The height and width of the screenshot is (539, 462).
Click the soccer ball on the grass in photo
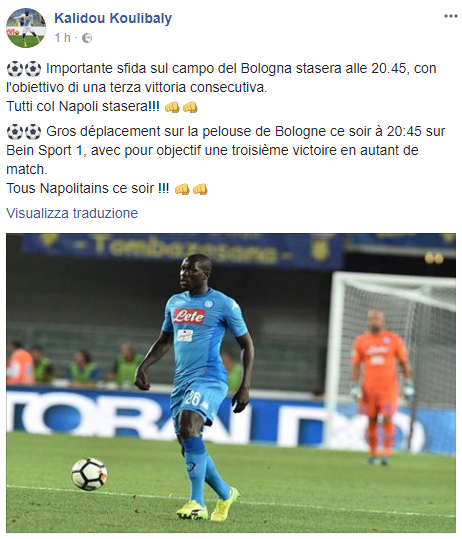[x=89, y=474]
